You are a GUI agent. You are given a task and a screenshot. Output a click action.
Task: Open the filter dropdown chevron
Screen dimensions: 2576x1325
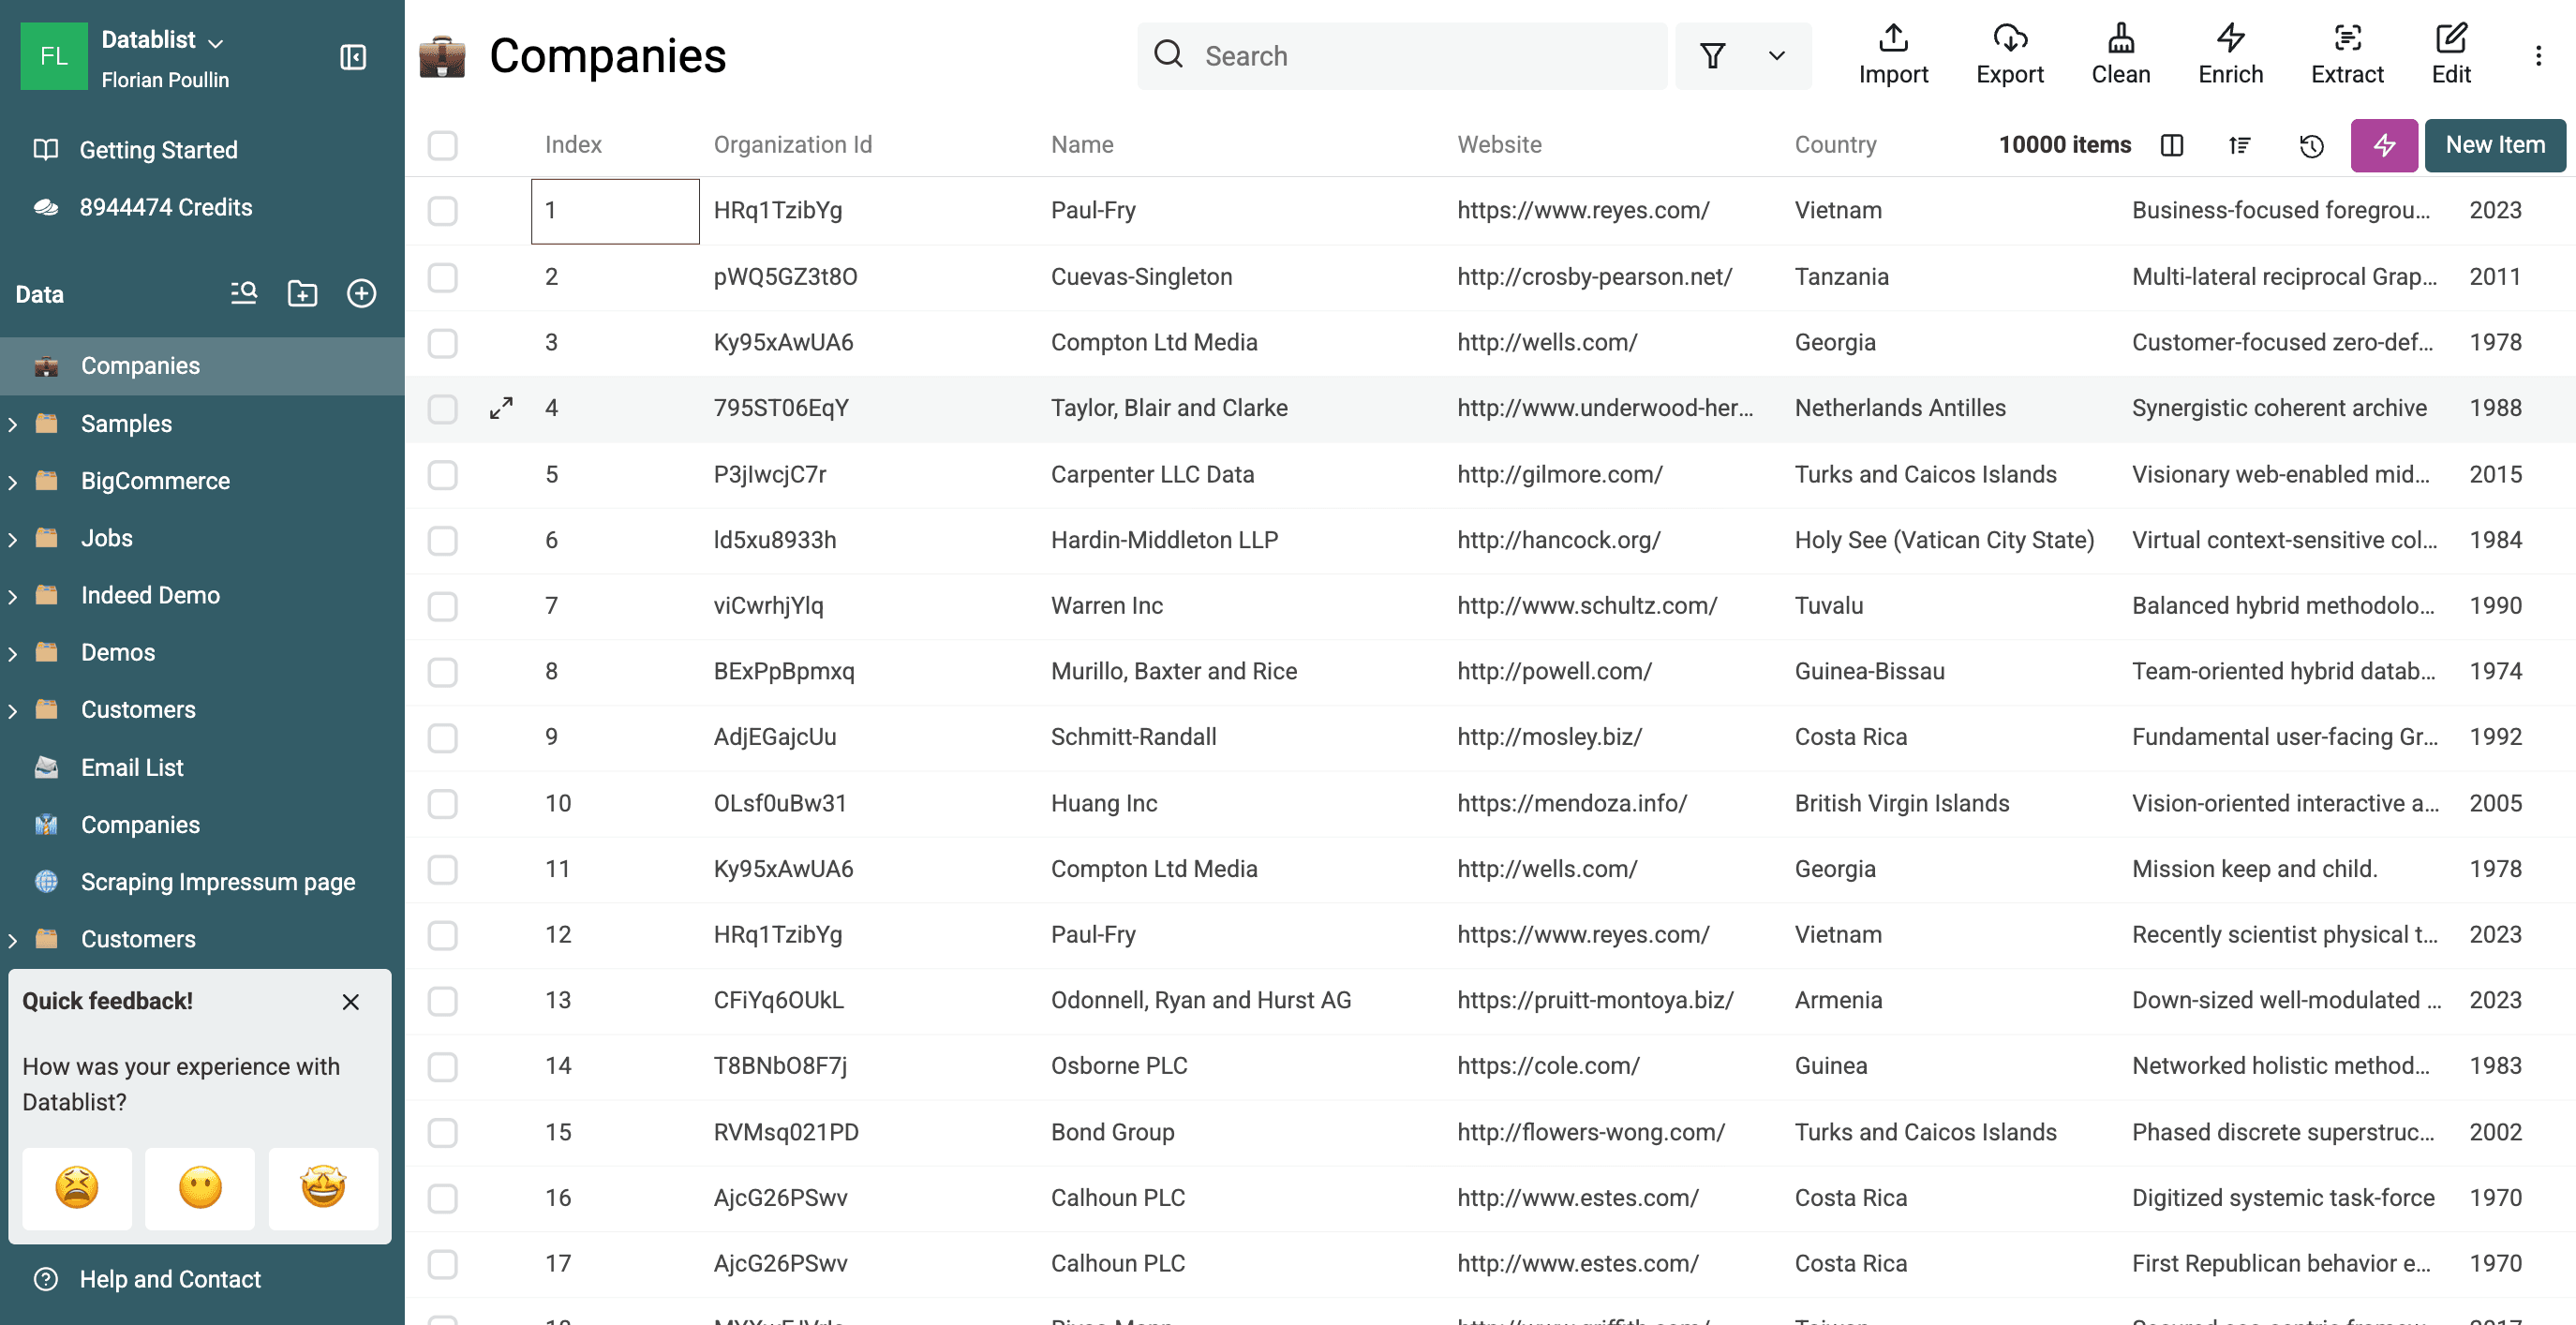point(1777,56)
